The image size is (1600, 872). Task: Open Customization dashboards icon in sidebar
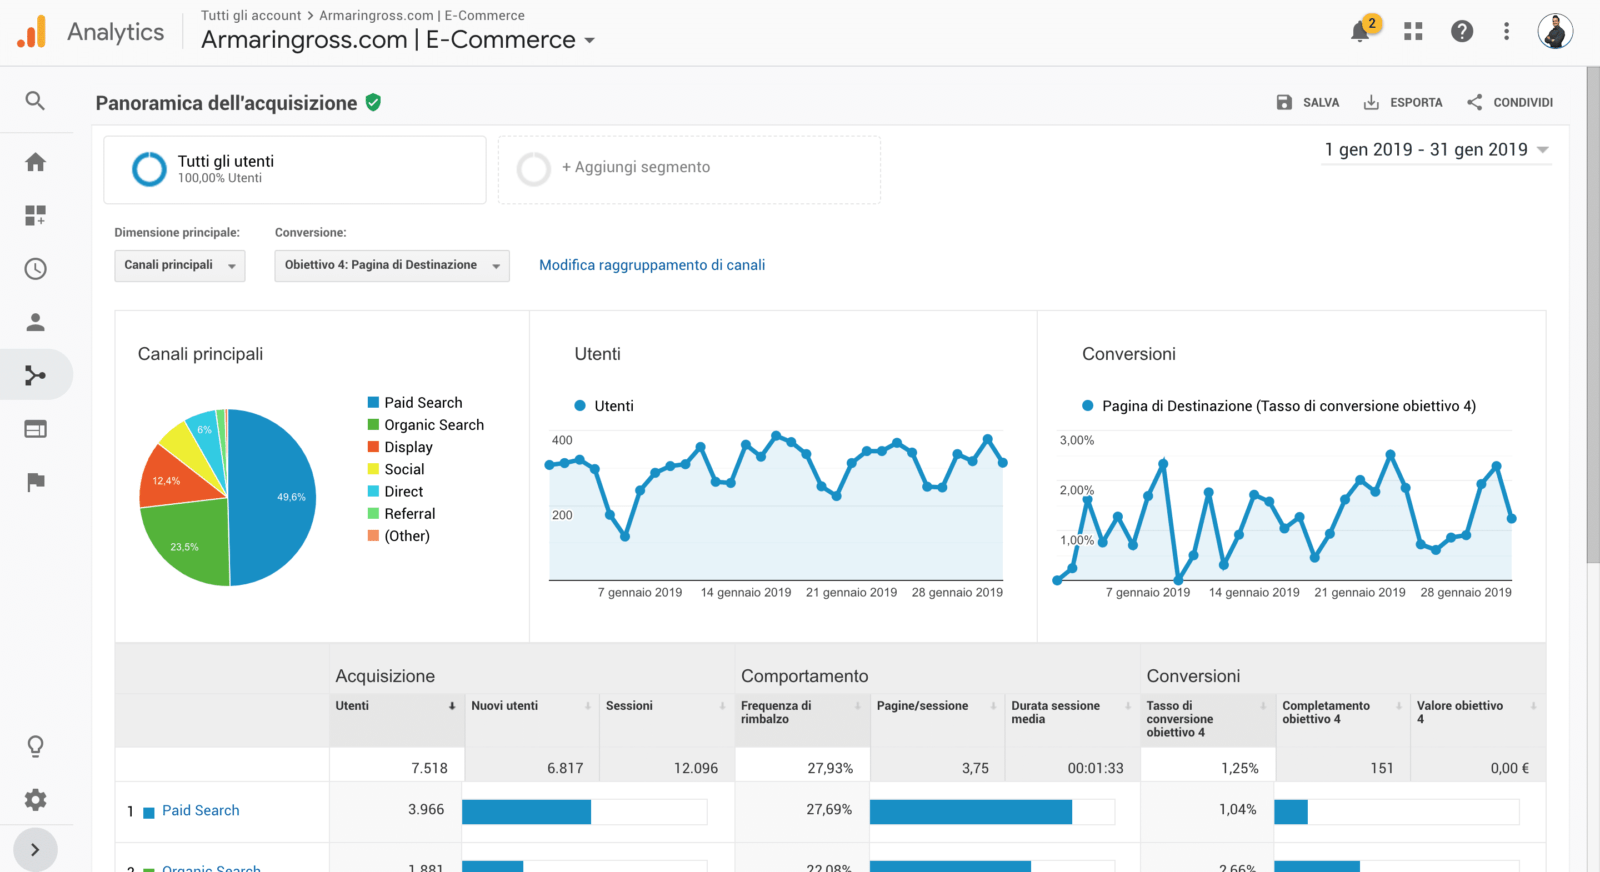(x=35, y=215)
